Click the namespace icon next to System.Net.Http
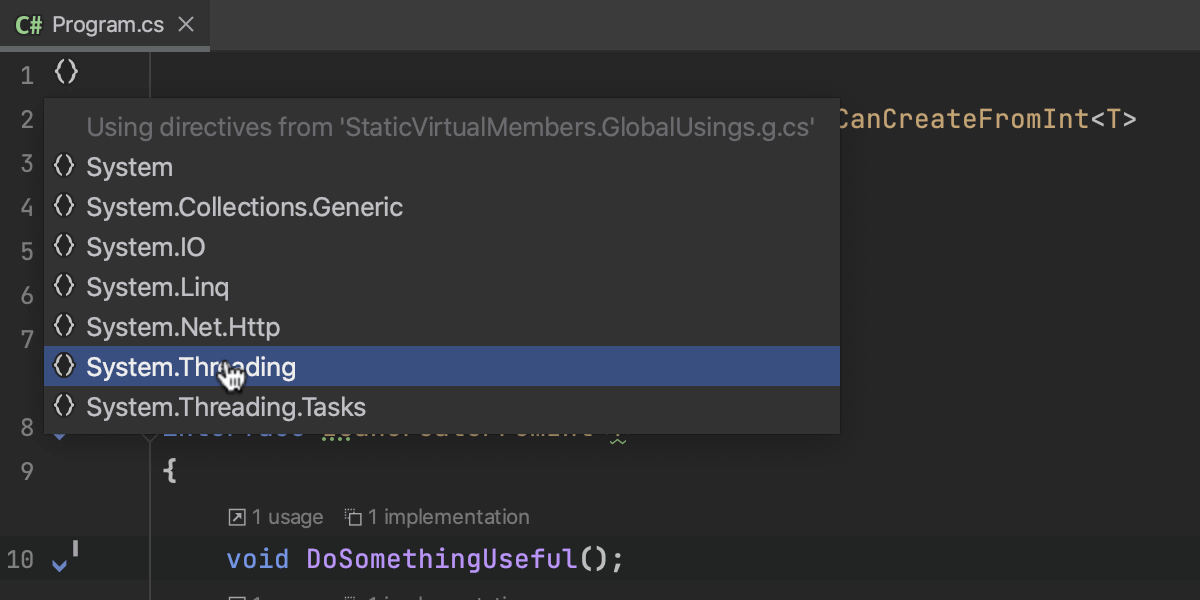Viewport: 1200px width, 600px height. 64,326
